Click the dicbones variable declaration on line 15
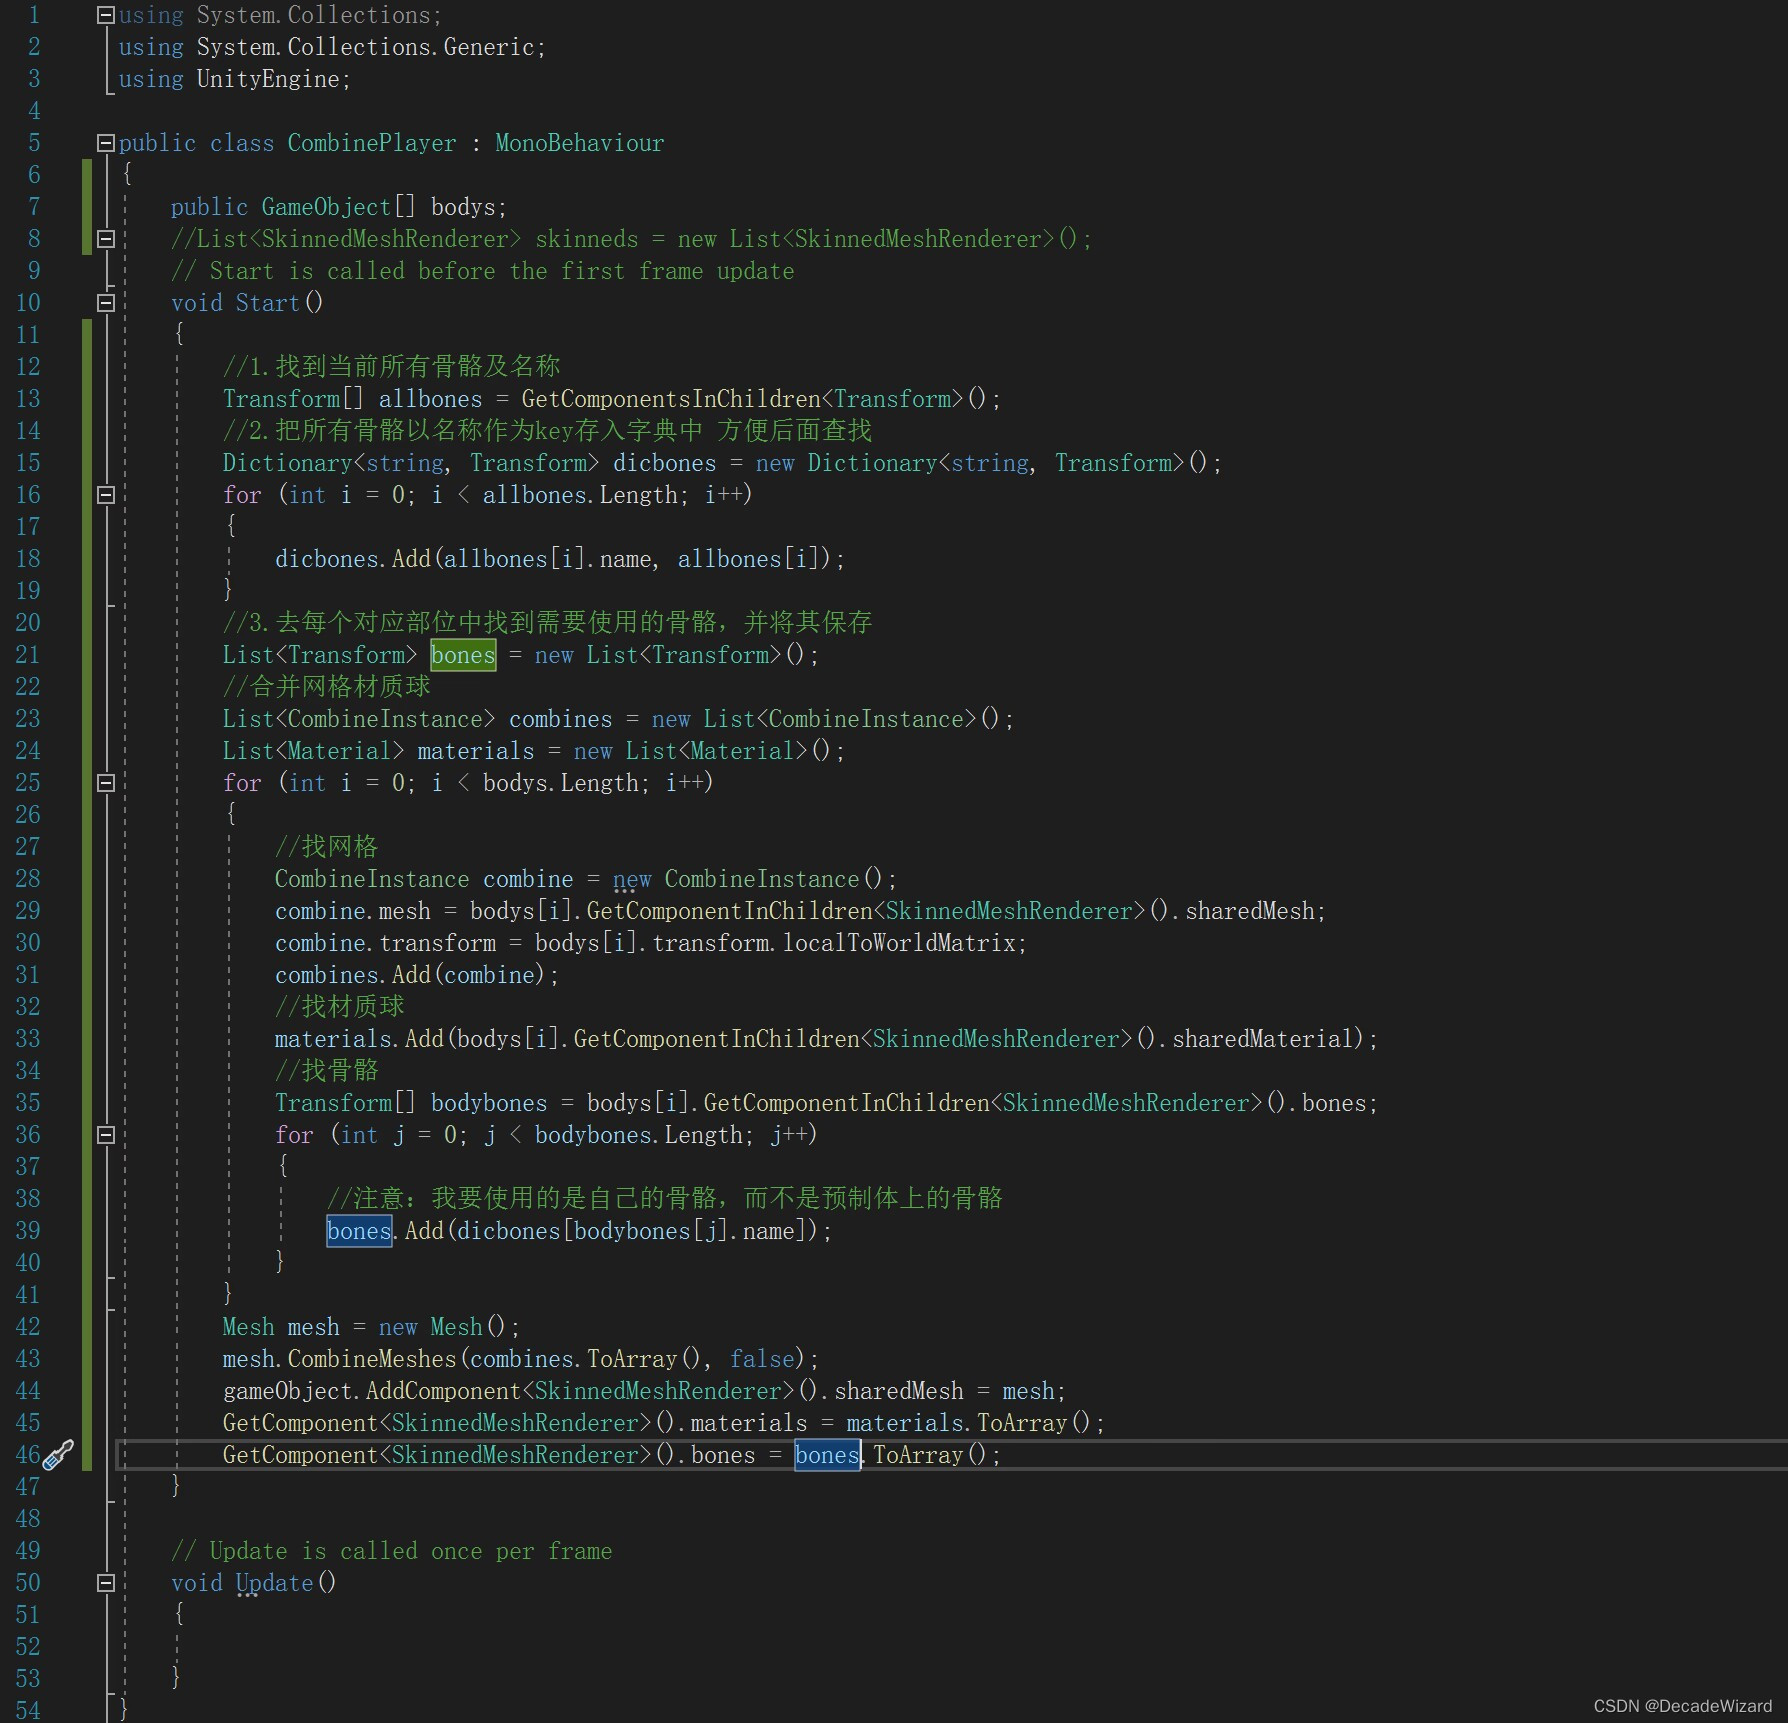 pos(664,463)
